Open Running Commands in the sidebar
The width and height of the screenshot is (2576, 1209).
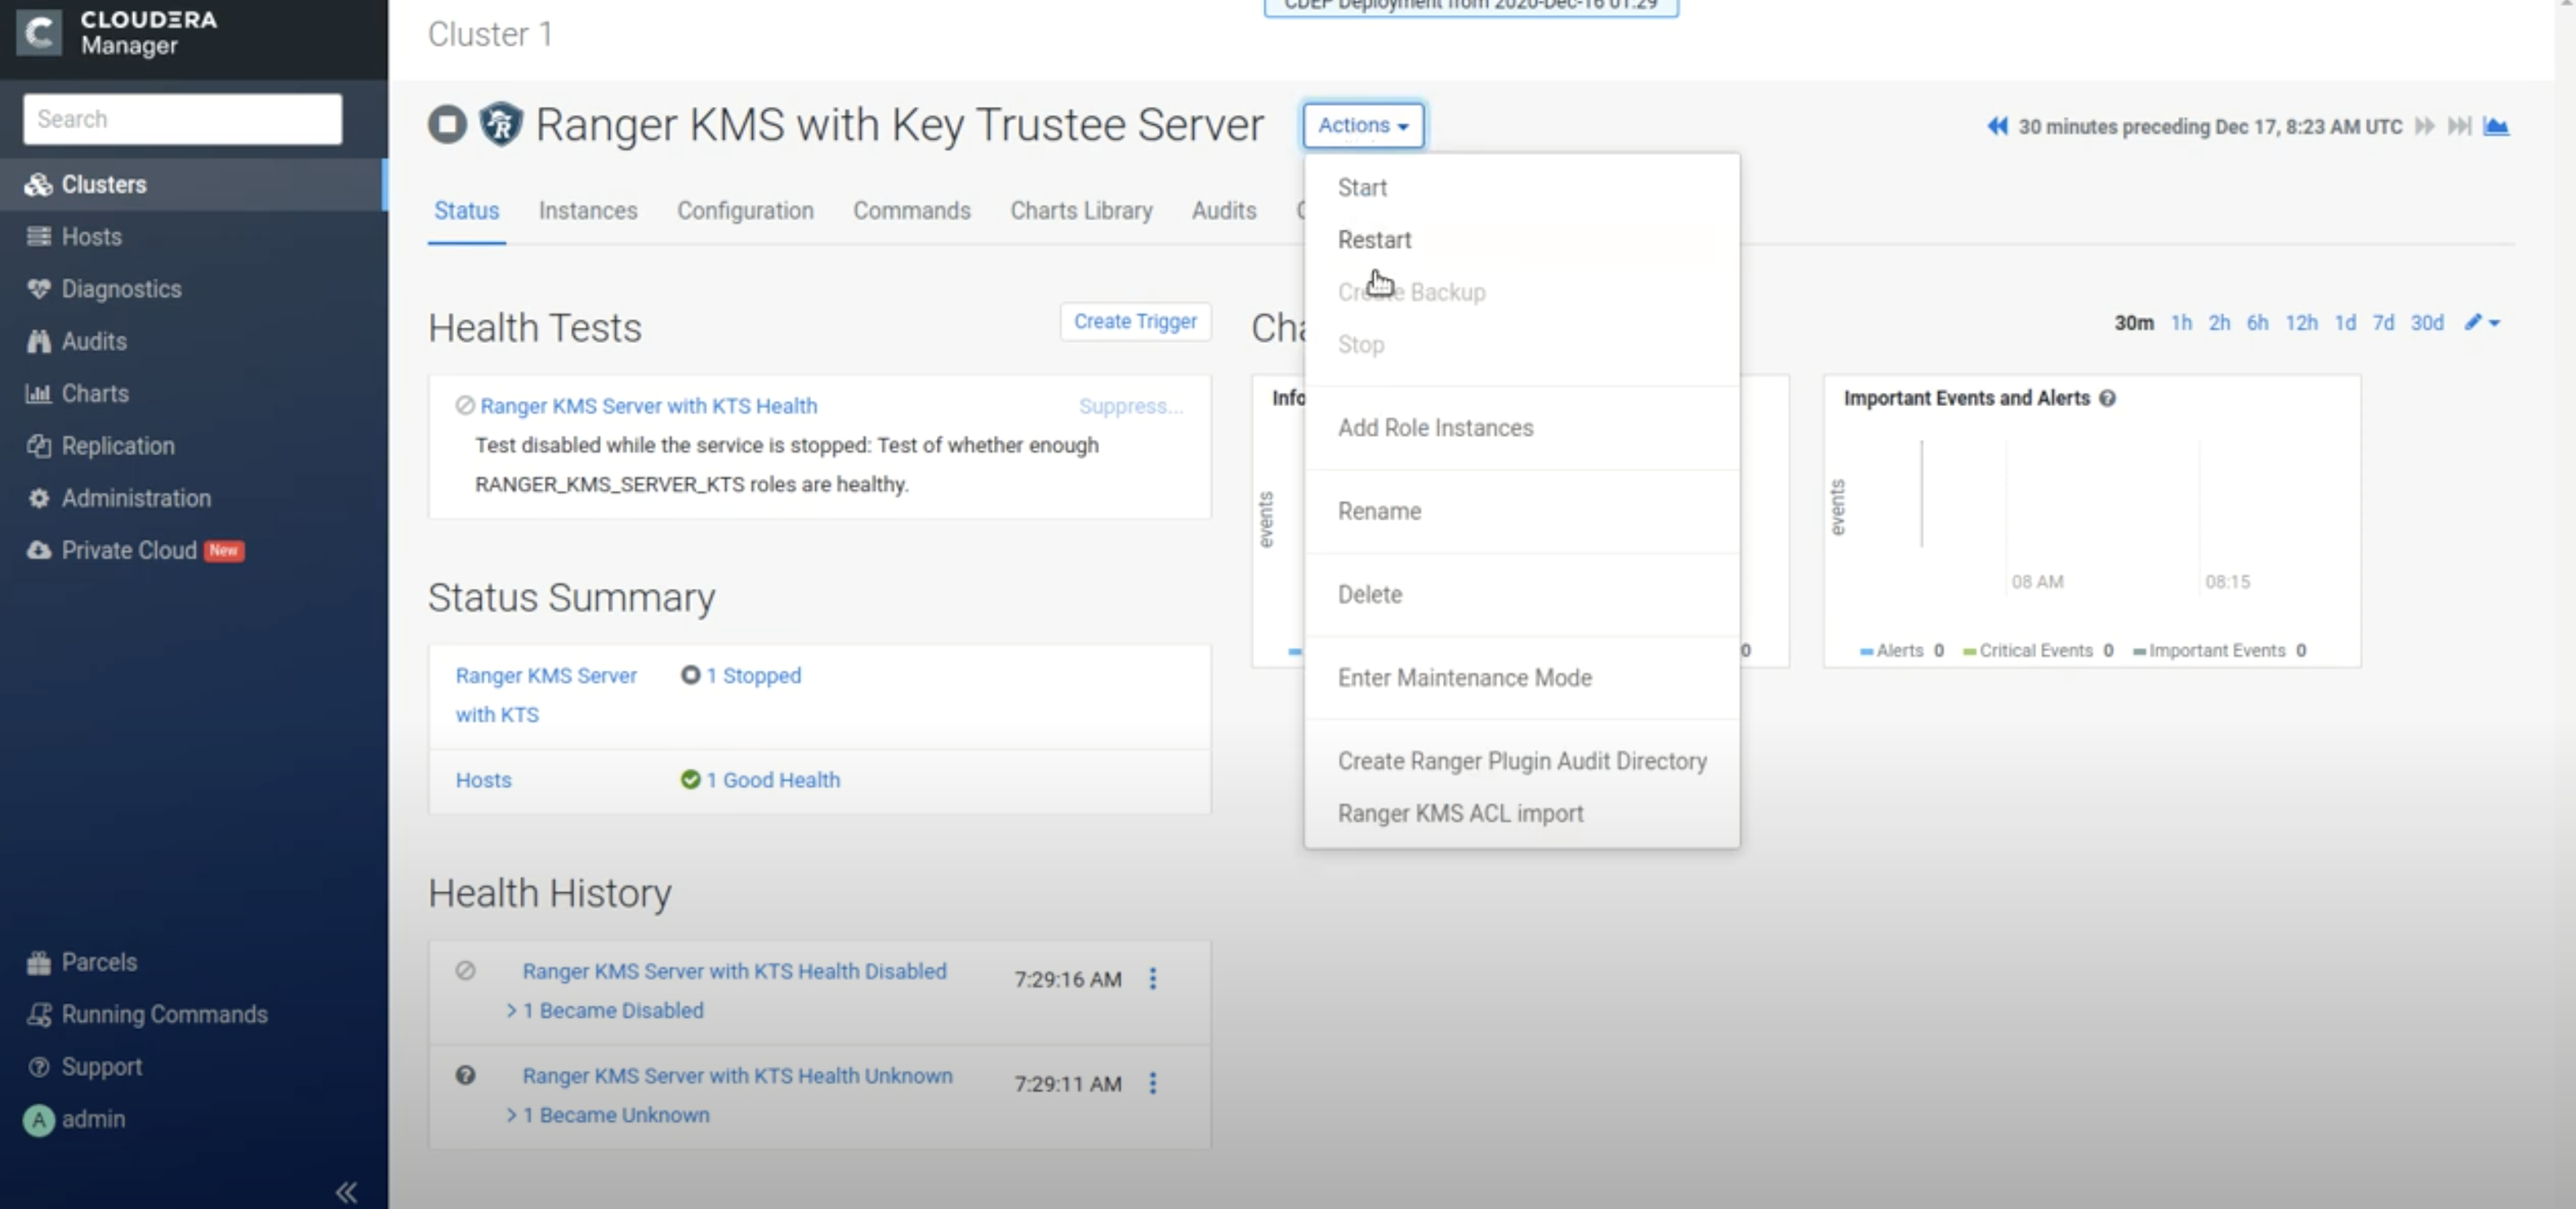coord(147,1014)
